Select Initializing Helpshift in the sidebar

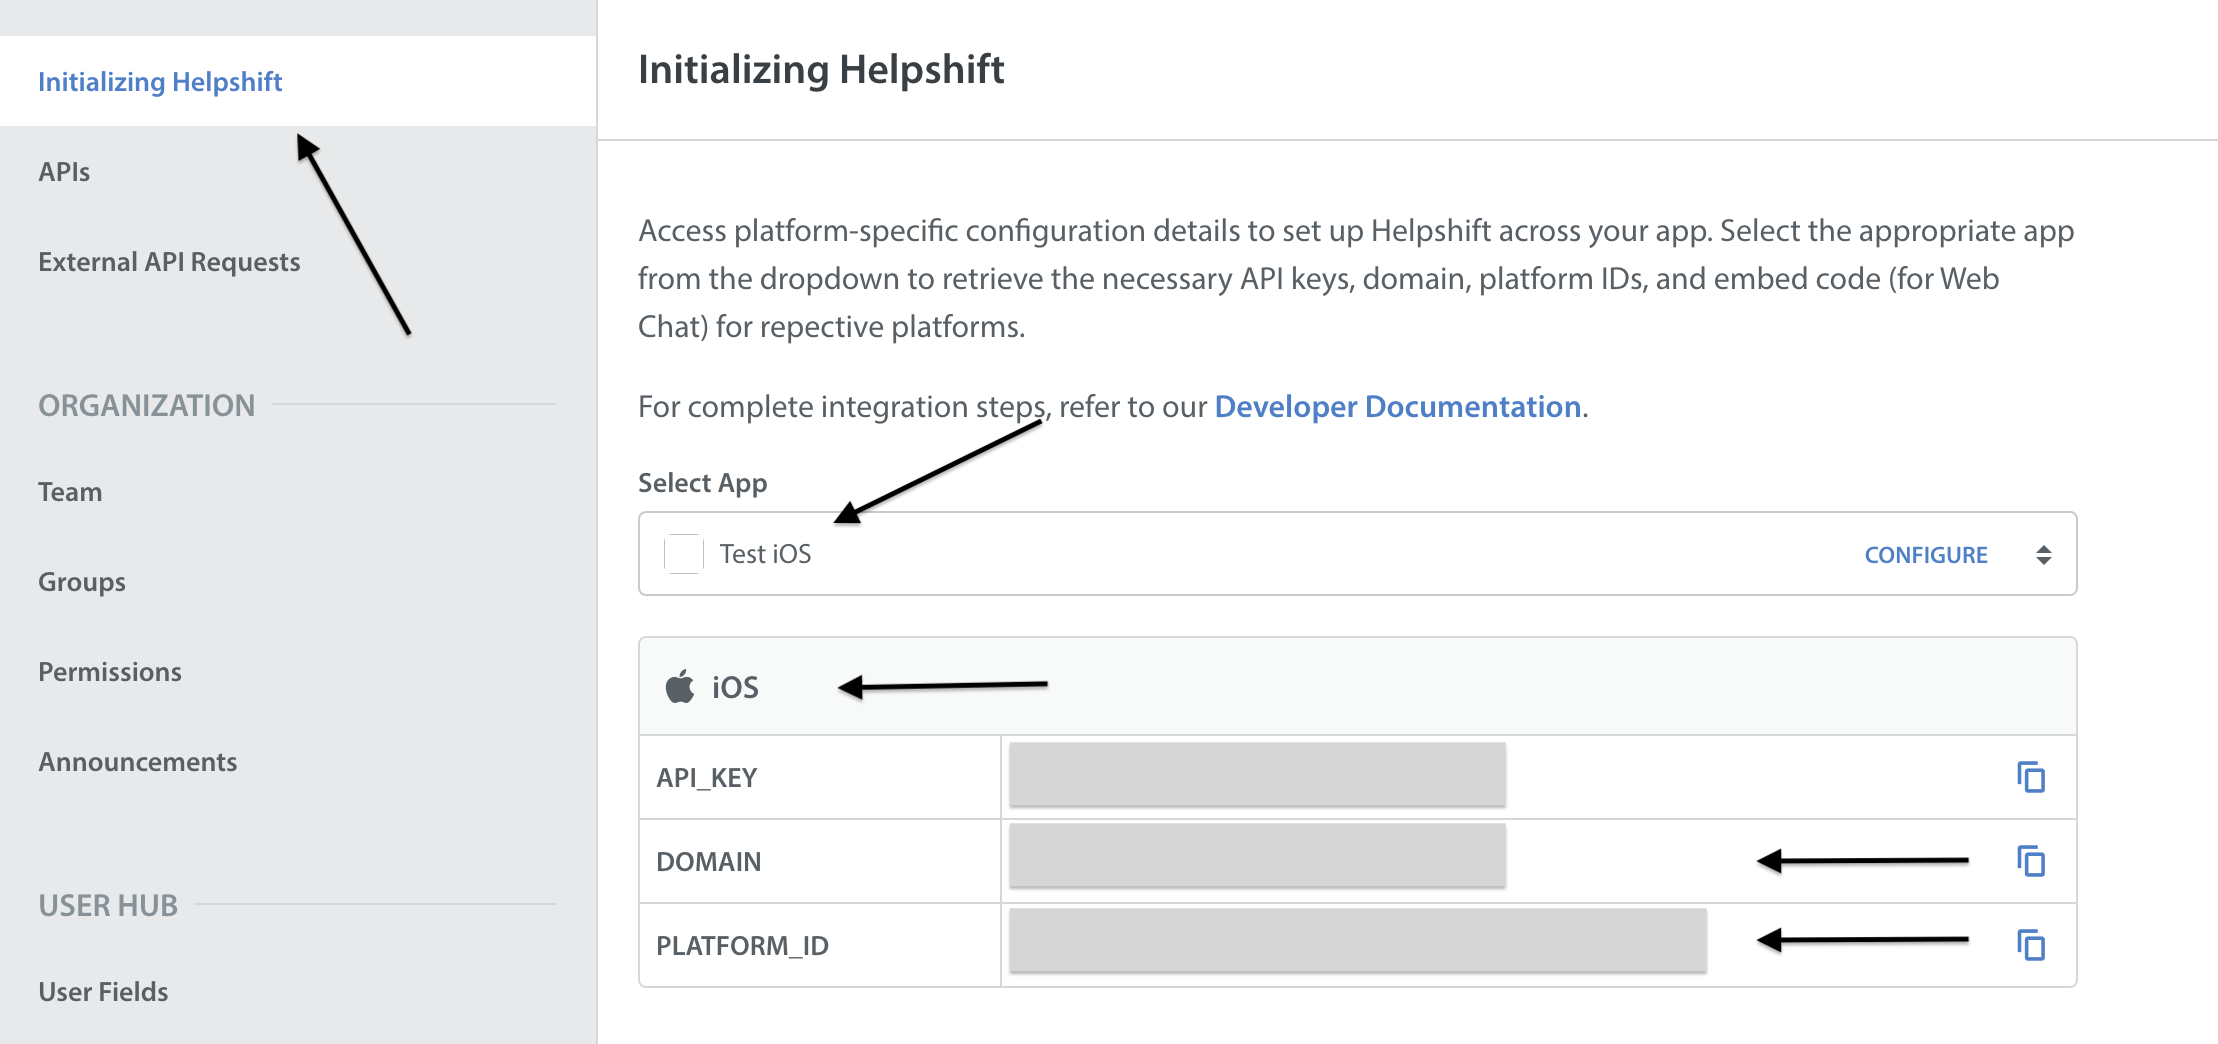(160, 82)
